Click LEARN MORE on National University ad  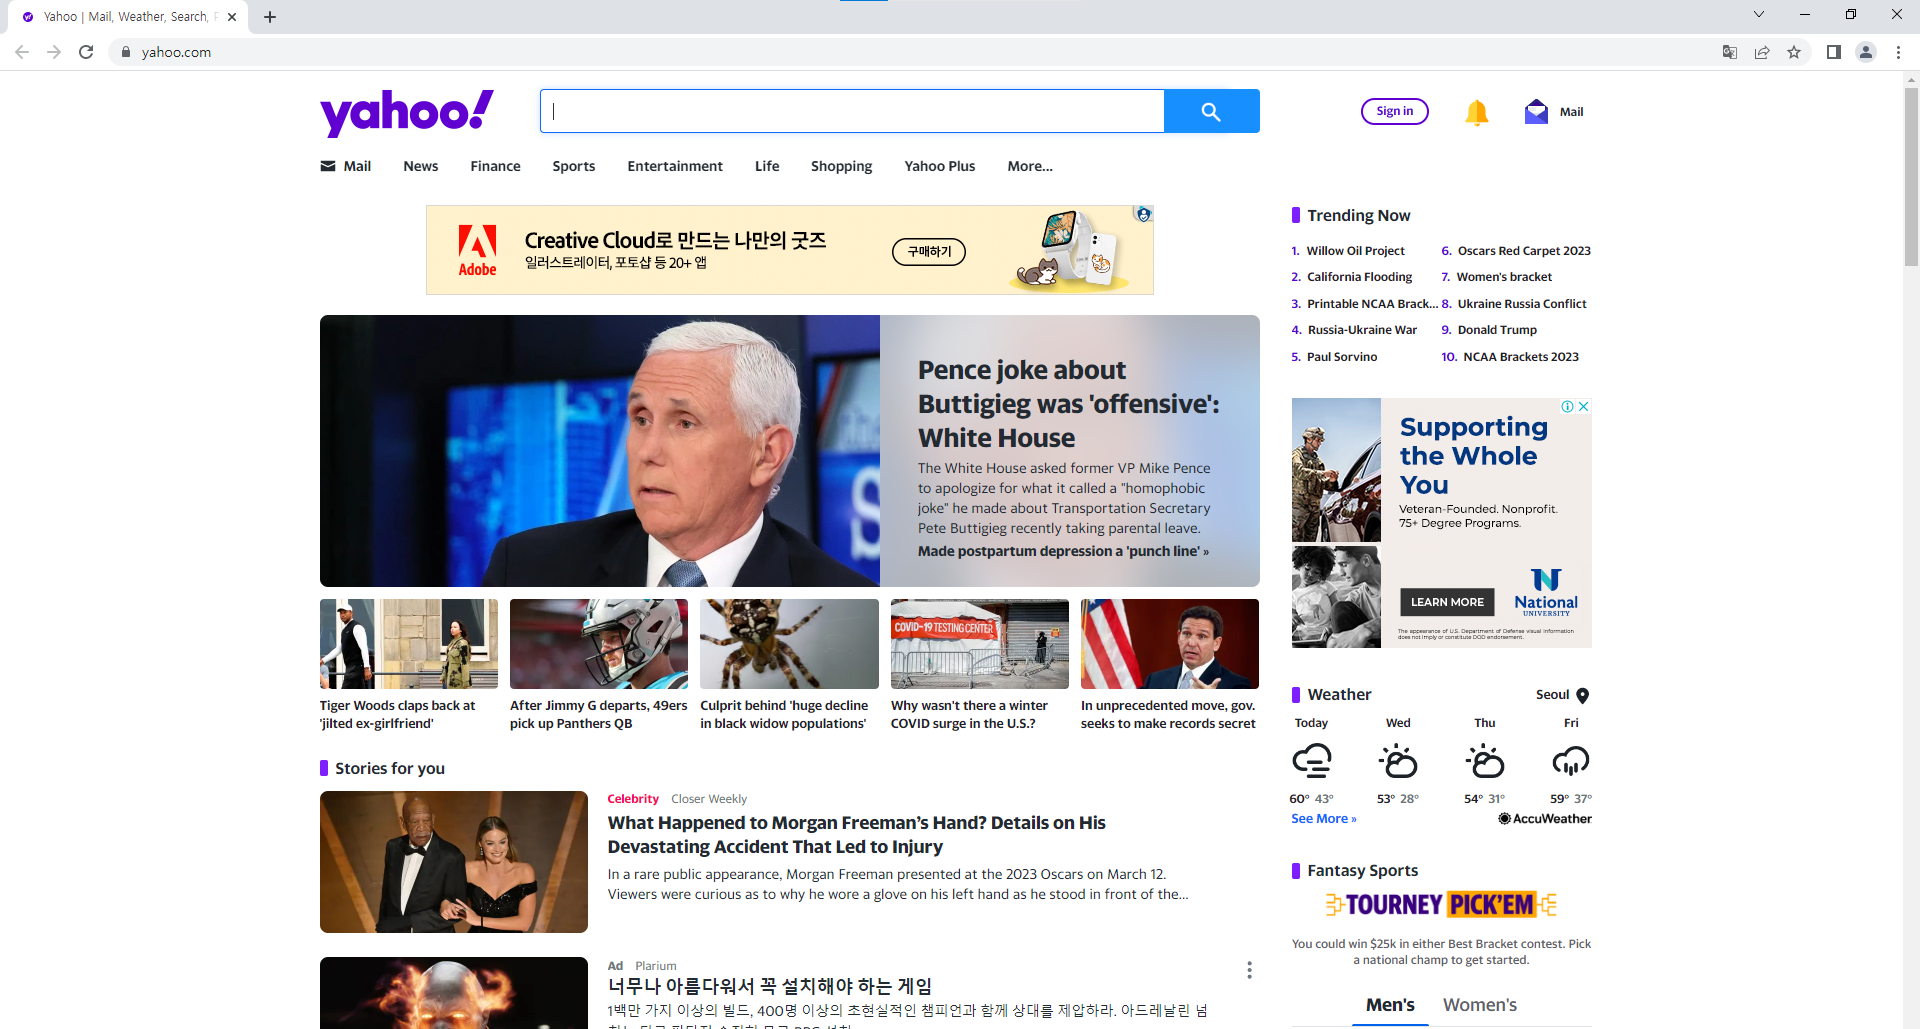[x=1447, y=602]
